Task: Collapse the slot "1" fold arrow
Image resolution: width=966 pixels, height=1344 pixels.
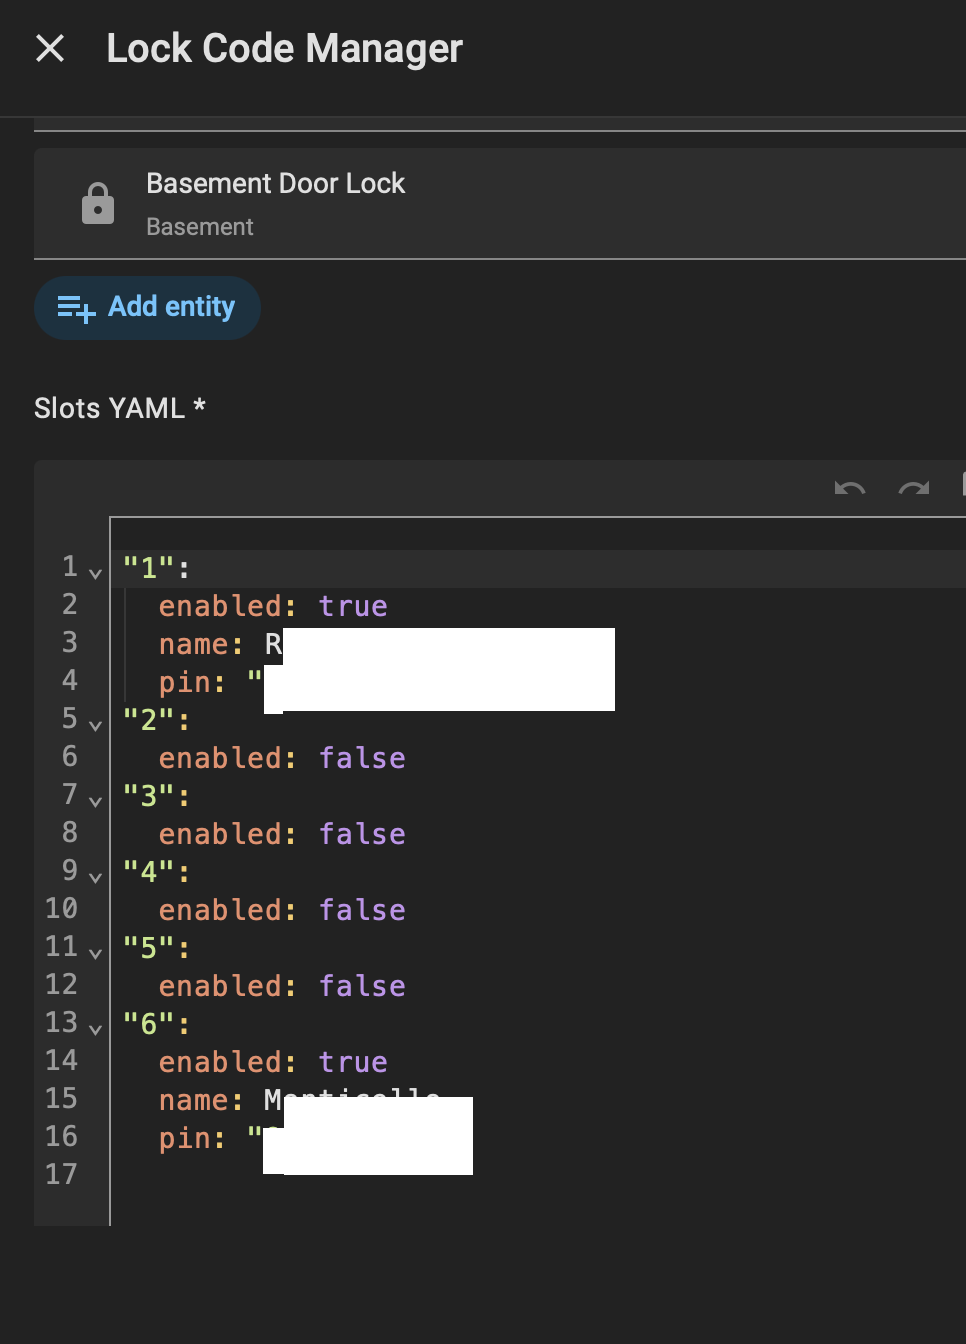Action: pos(96,573)
